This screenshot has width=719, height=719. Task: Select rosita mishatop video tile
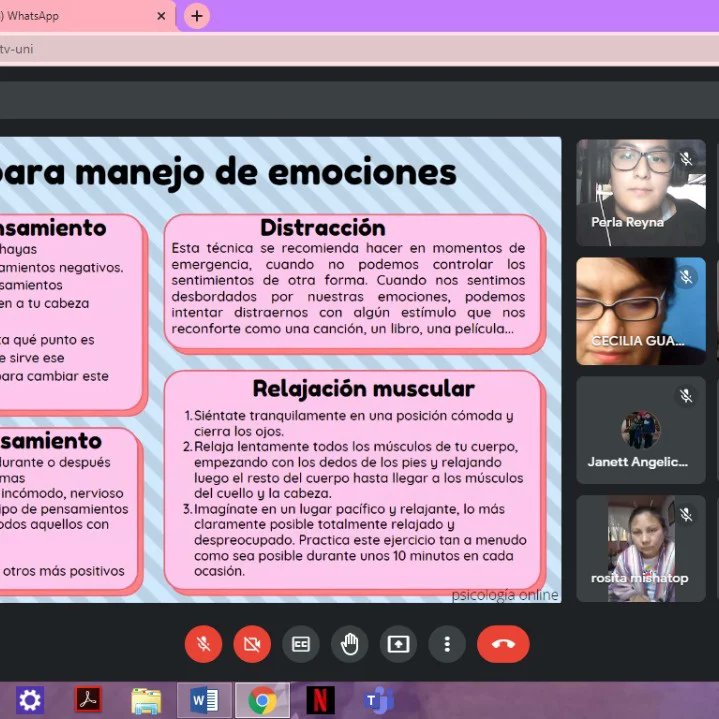point(641,548)
